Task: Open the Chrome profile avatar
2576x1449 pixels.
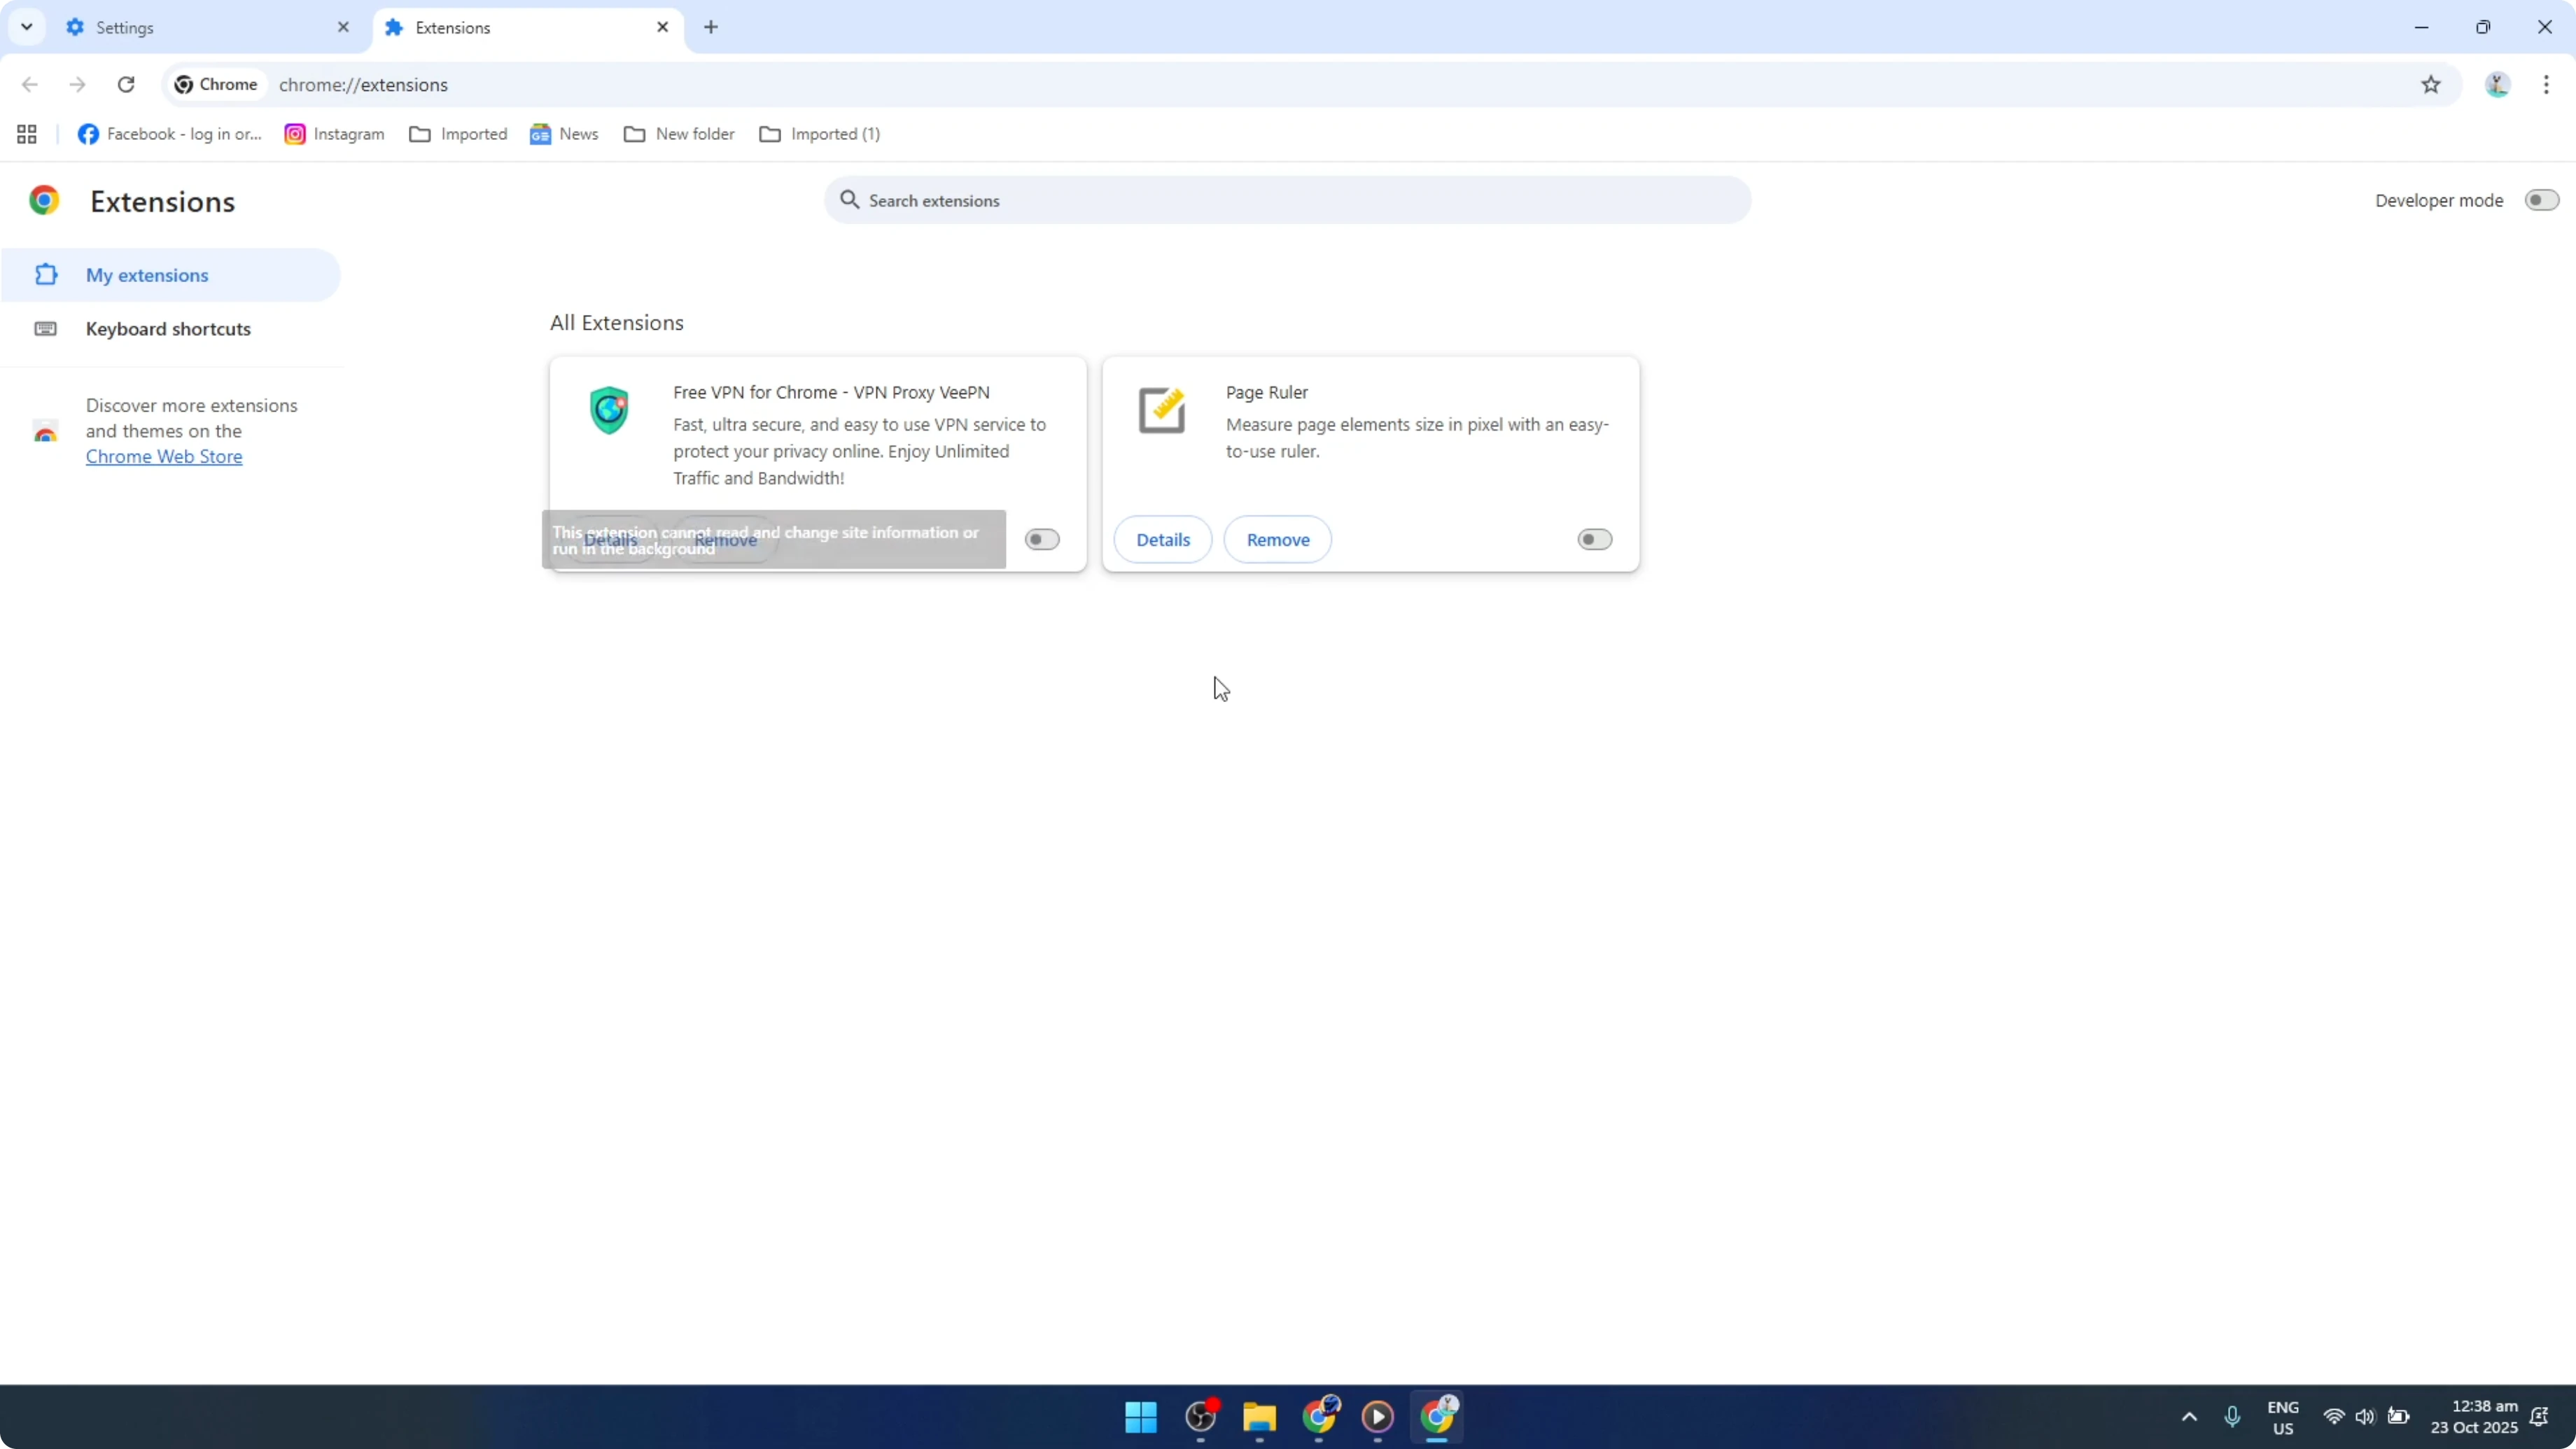Action: (2497, 85)
